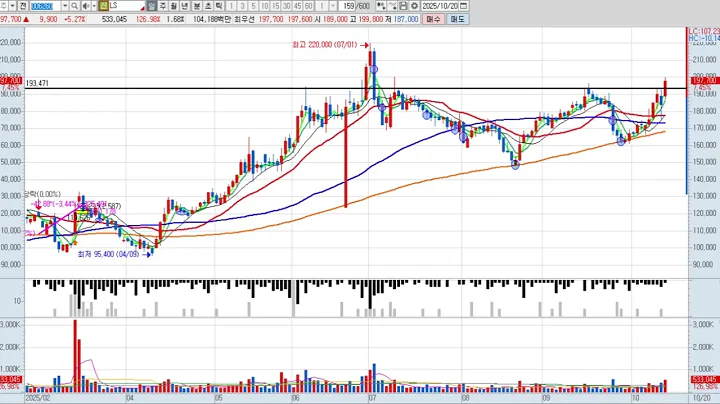Open the stock code history dropdown

(x=65, y=6)
